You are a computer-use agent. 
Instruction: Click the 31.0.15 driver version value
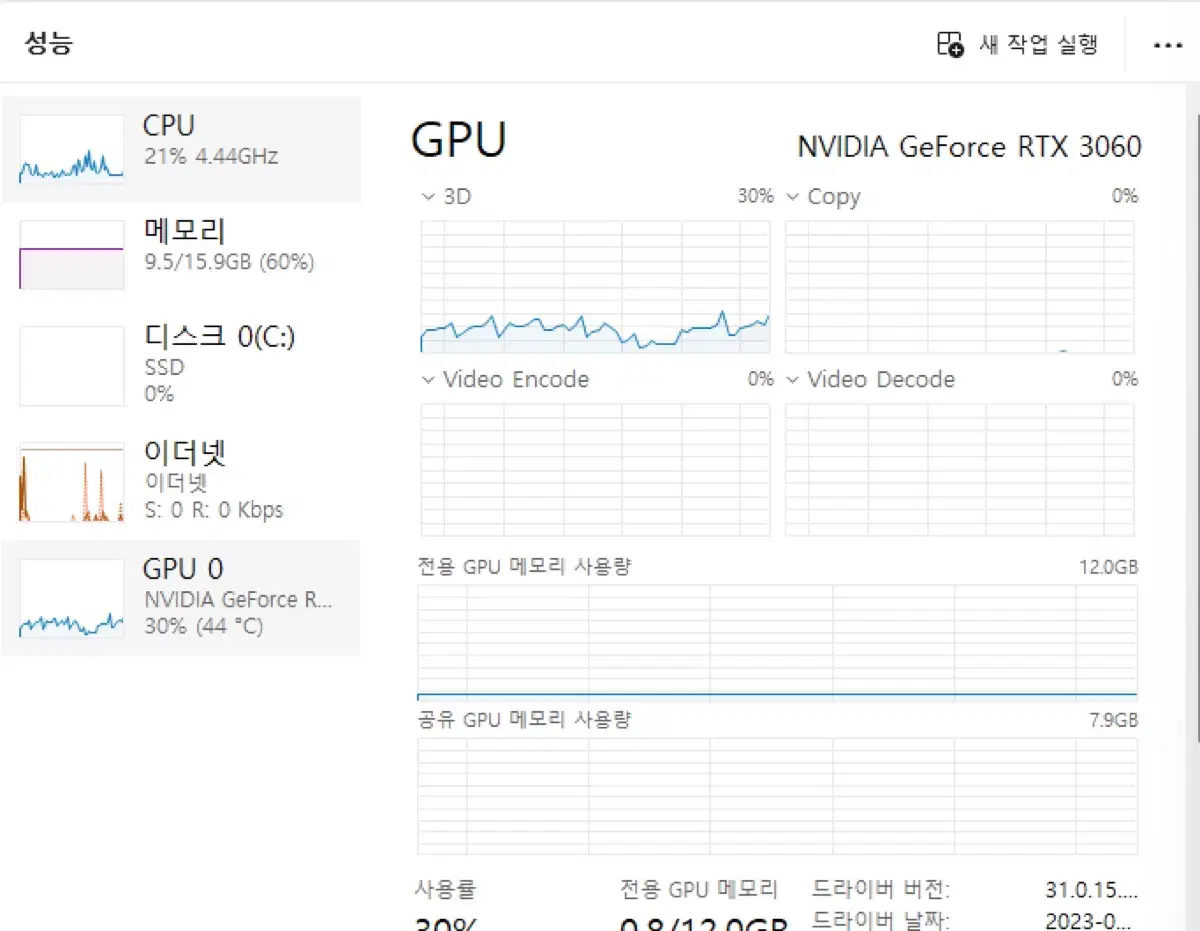point(1091,889)
